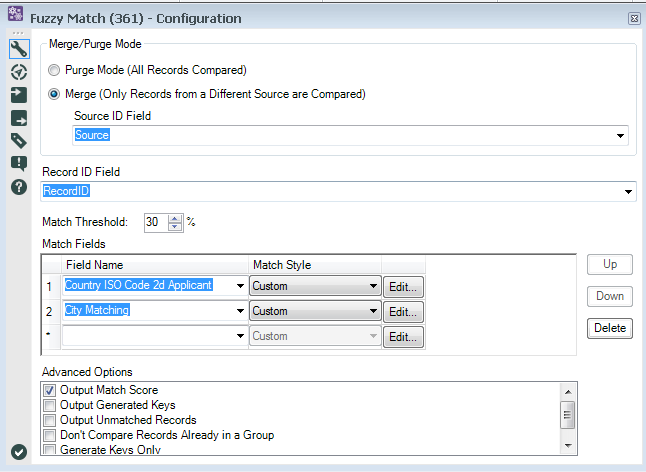
Task: Select Purge Mode radio button
Action: (x=55, y=71)
